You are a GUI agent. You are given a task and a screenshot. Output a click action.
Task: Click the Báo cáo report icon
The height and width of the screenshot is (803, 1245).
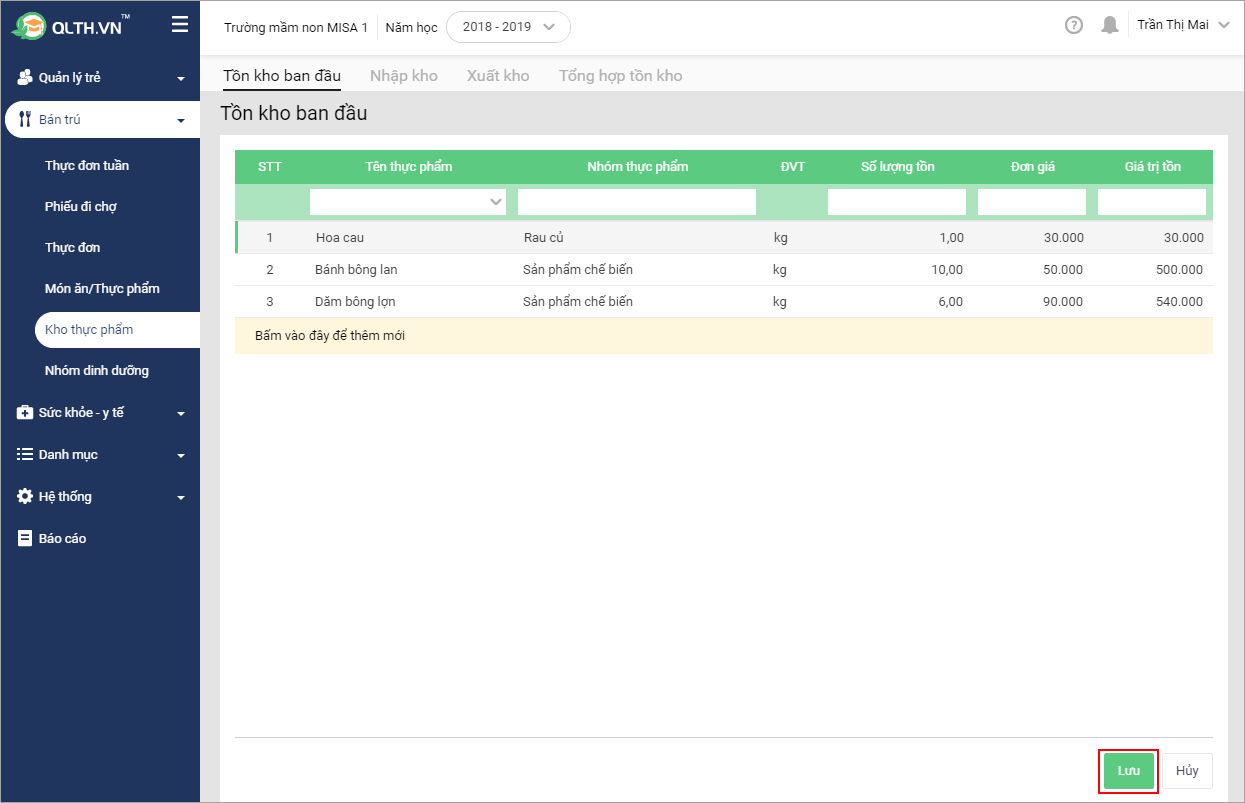(x=25, y=538)
